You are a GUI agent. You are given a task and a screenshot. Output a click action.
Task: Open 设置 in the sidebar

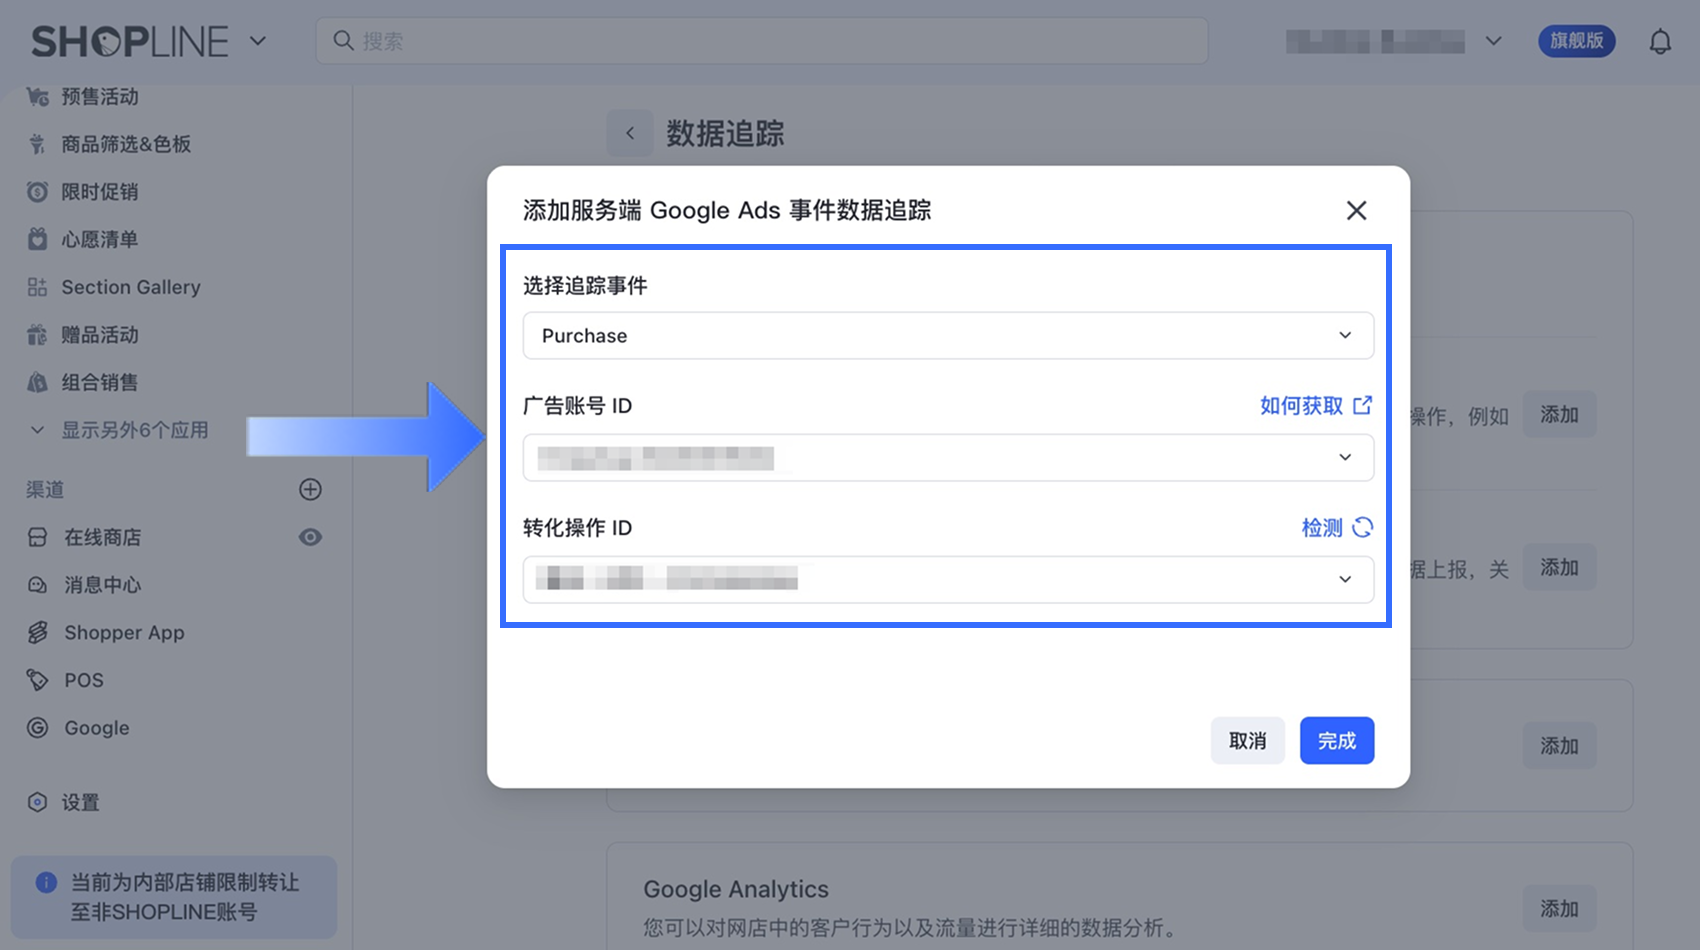[x=80, y=802]
